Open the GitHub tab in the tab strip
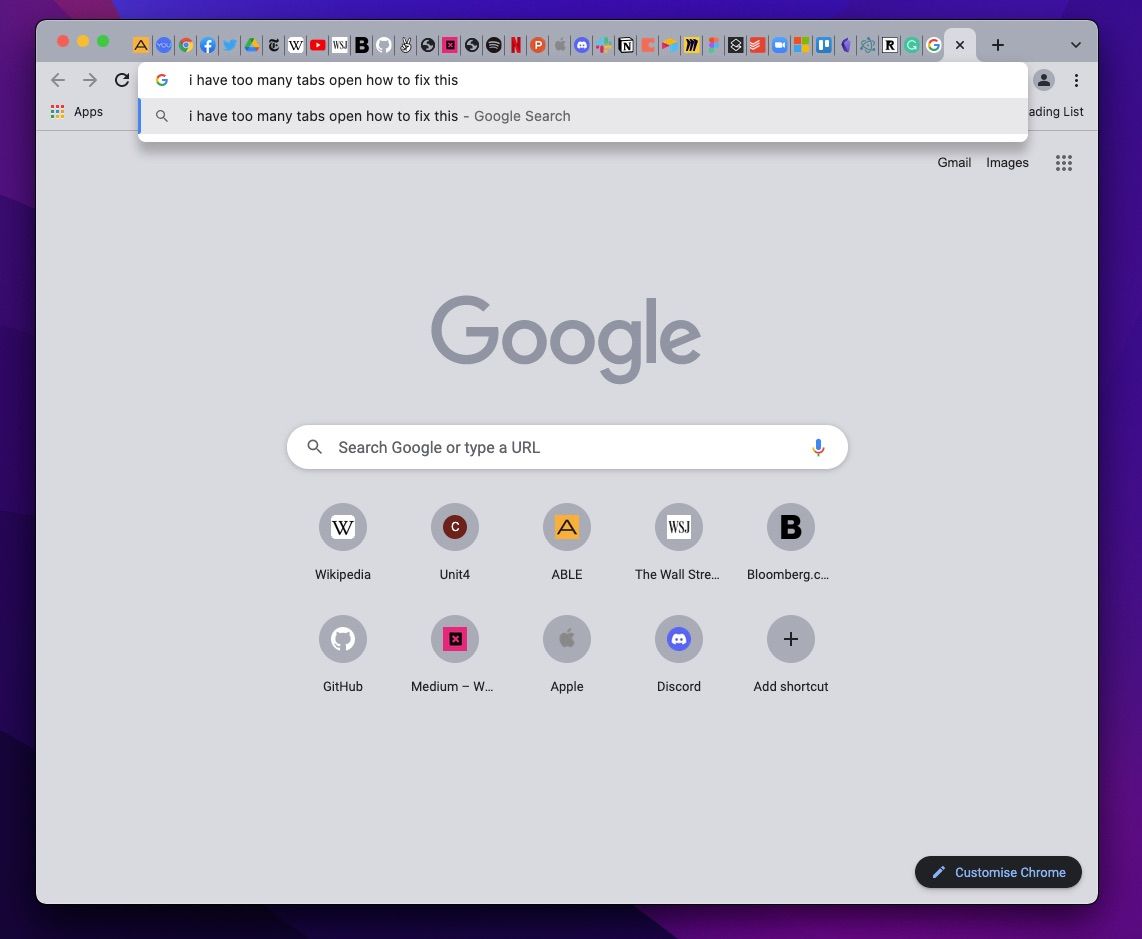The image size is (1142, 939). coord(384,45)
